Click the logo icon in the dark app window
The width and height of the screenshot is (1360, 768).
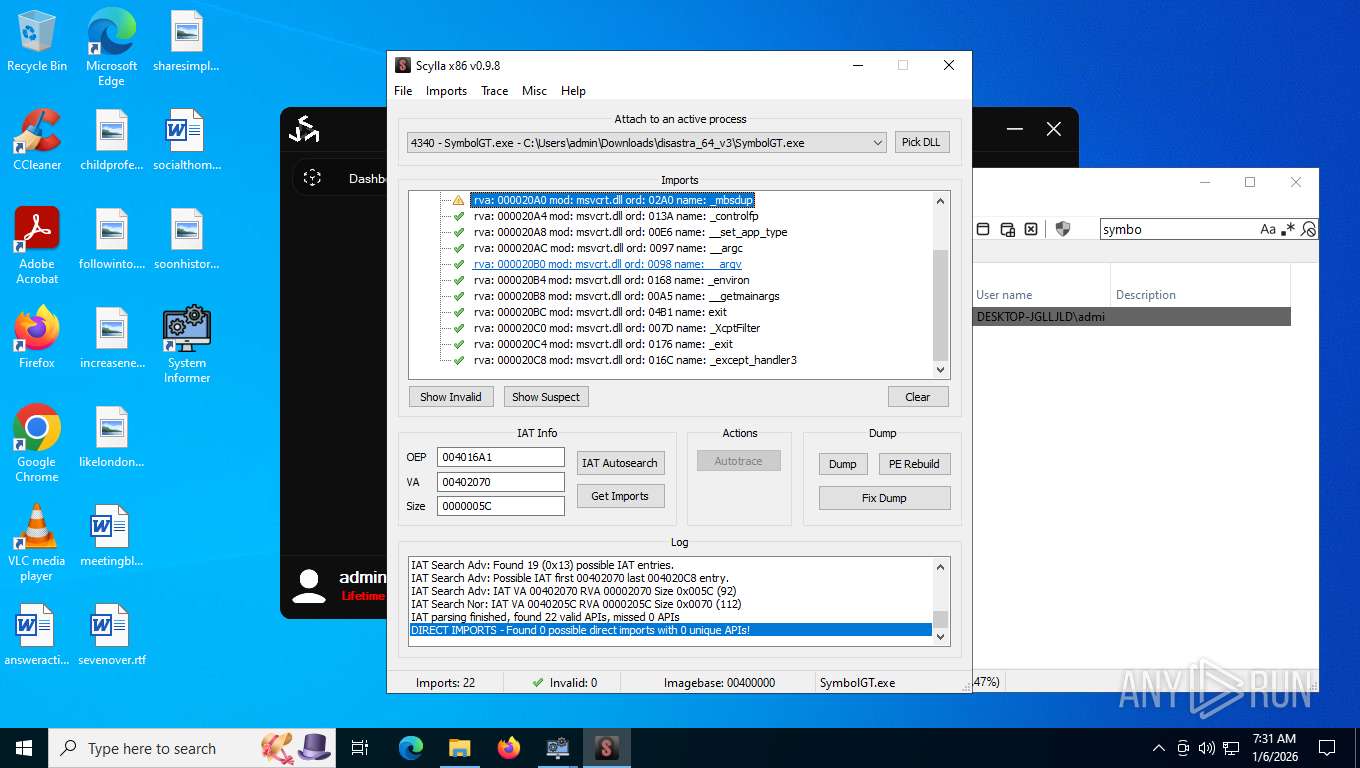tap(304, 129)
